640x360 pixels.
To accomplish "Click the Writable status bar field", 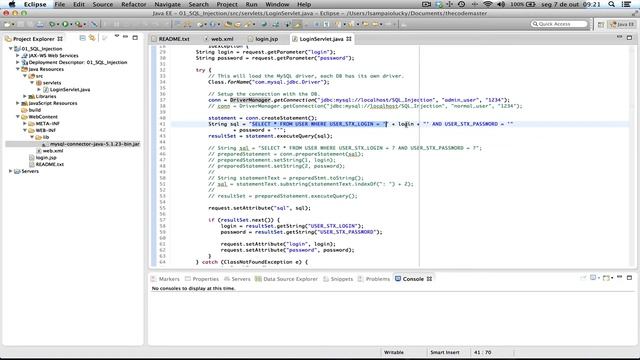I will click(393, 352).
